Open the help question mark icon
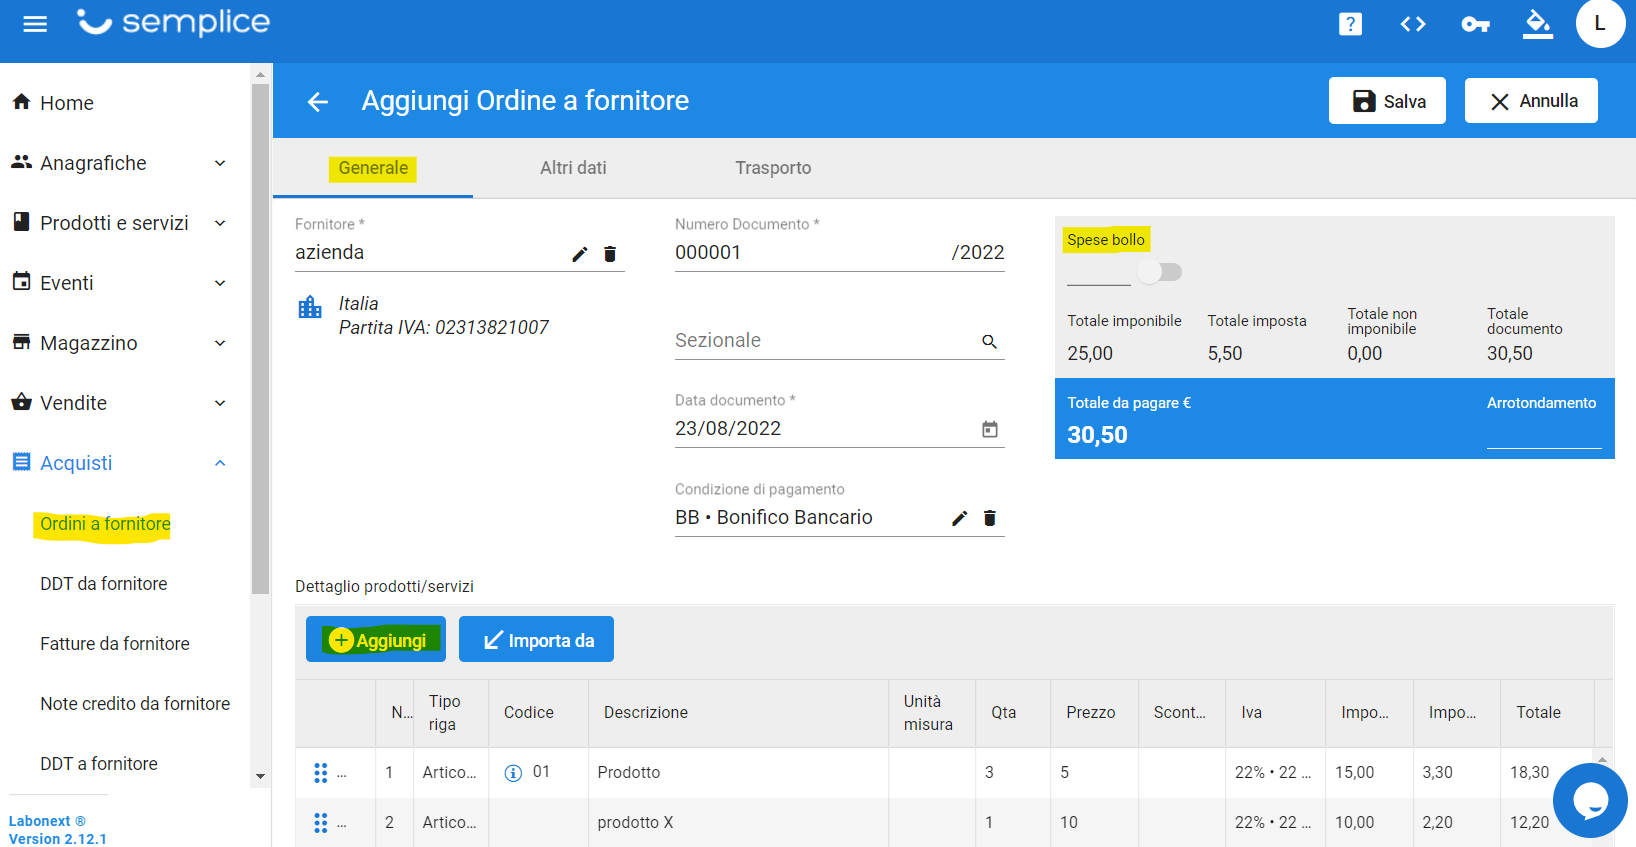This screenshot has height=847, width=1636. [1350, 24]
